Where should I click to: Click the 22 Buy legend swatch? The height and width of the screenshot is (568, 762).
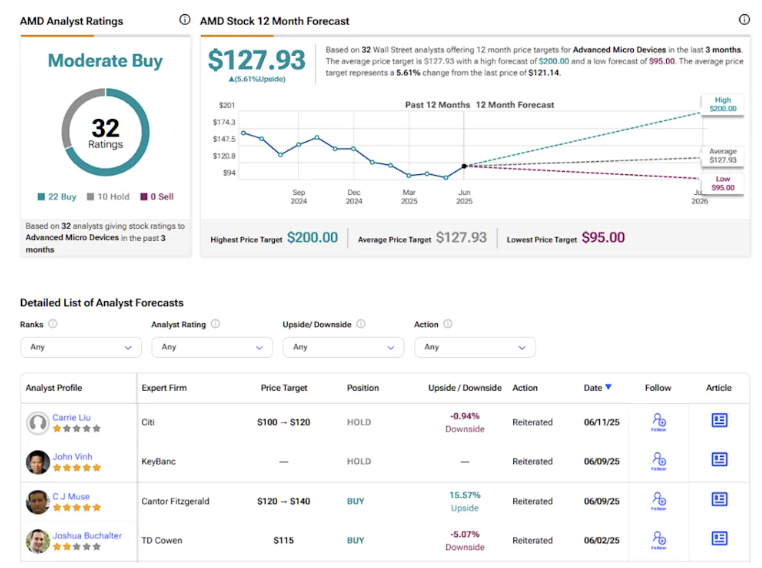pyautogui.click(x=41, y=197)
